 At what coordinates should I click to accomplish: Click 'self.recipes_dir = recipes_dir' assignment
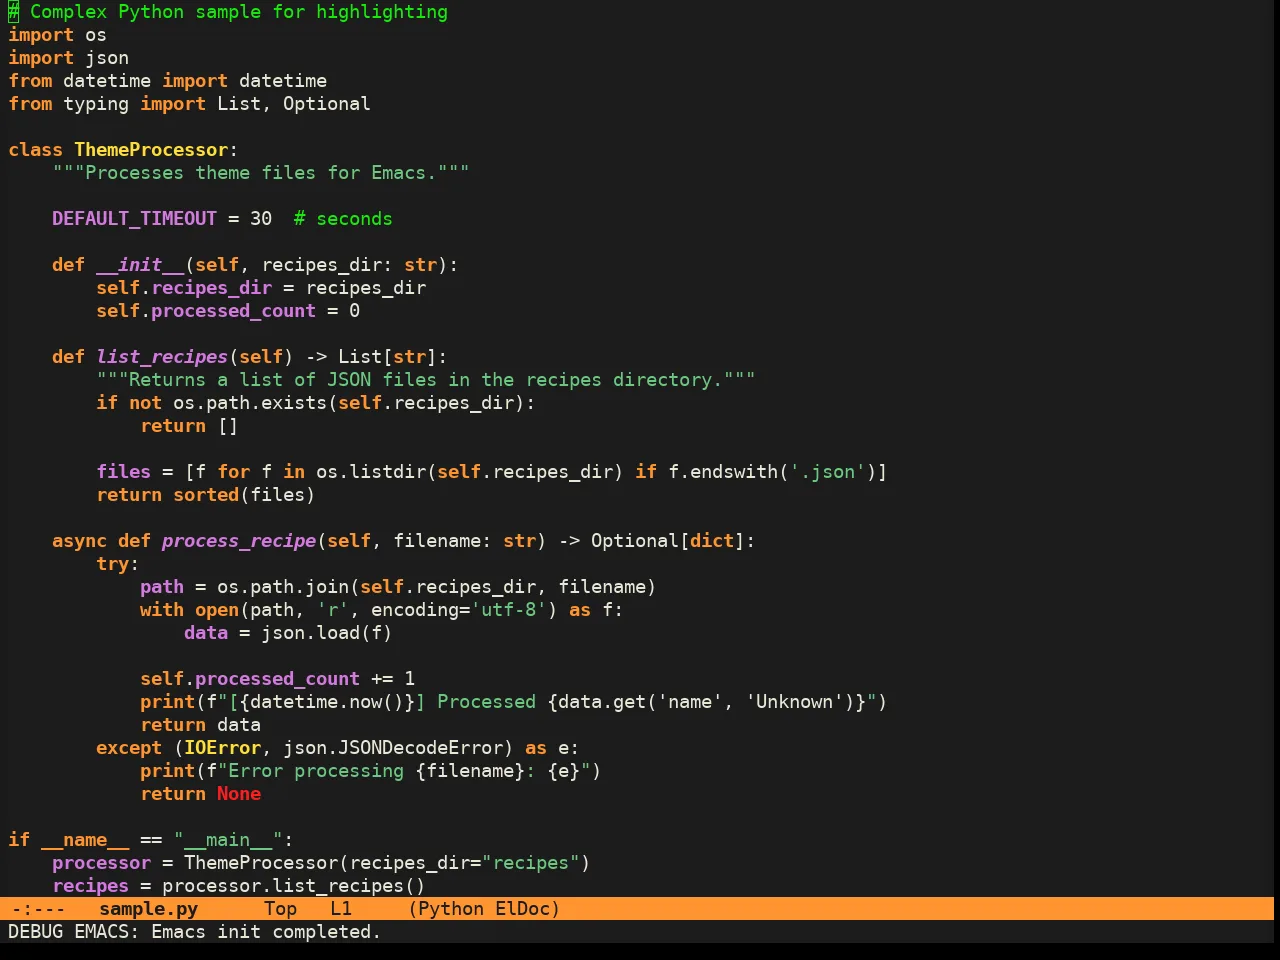(261, 288)
